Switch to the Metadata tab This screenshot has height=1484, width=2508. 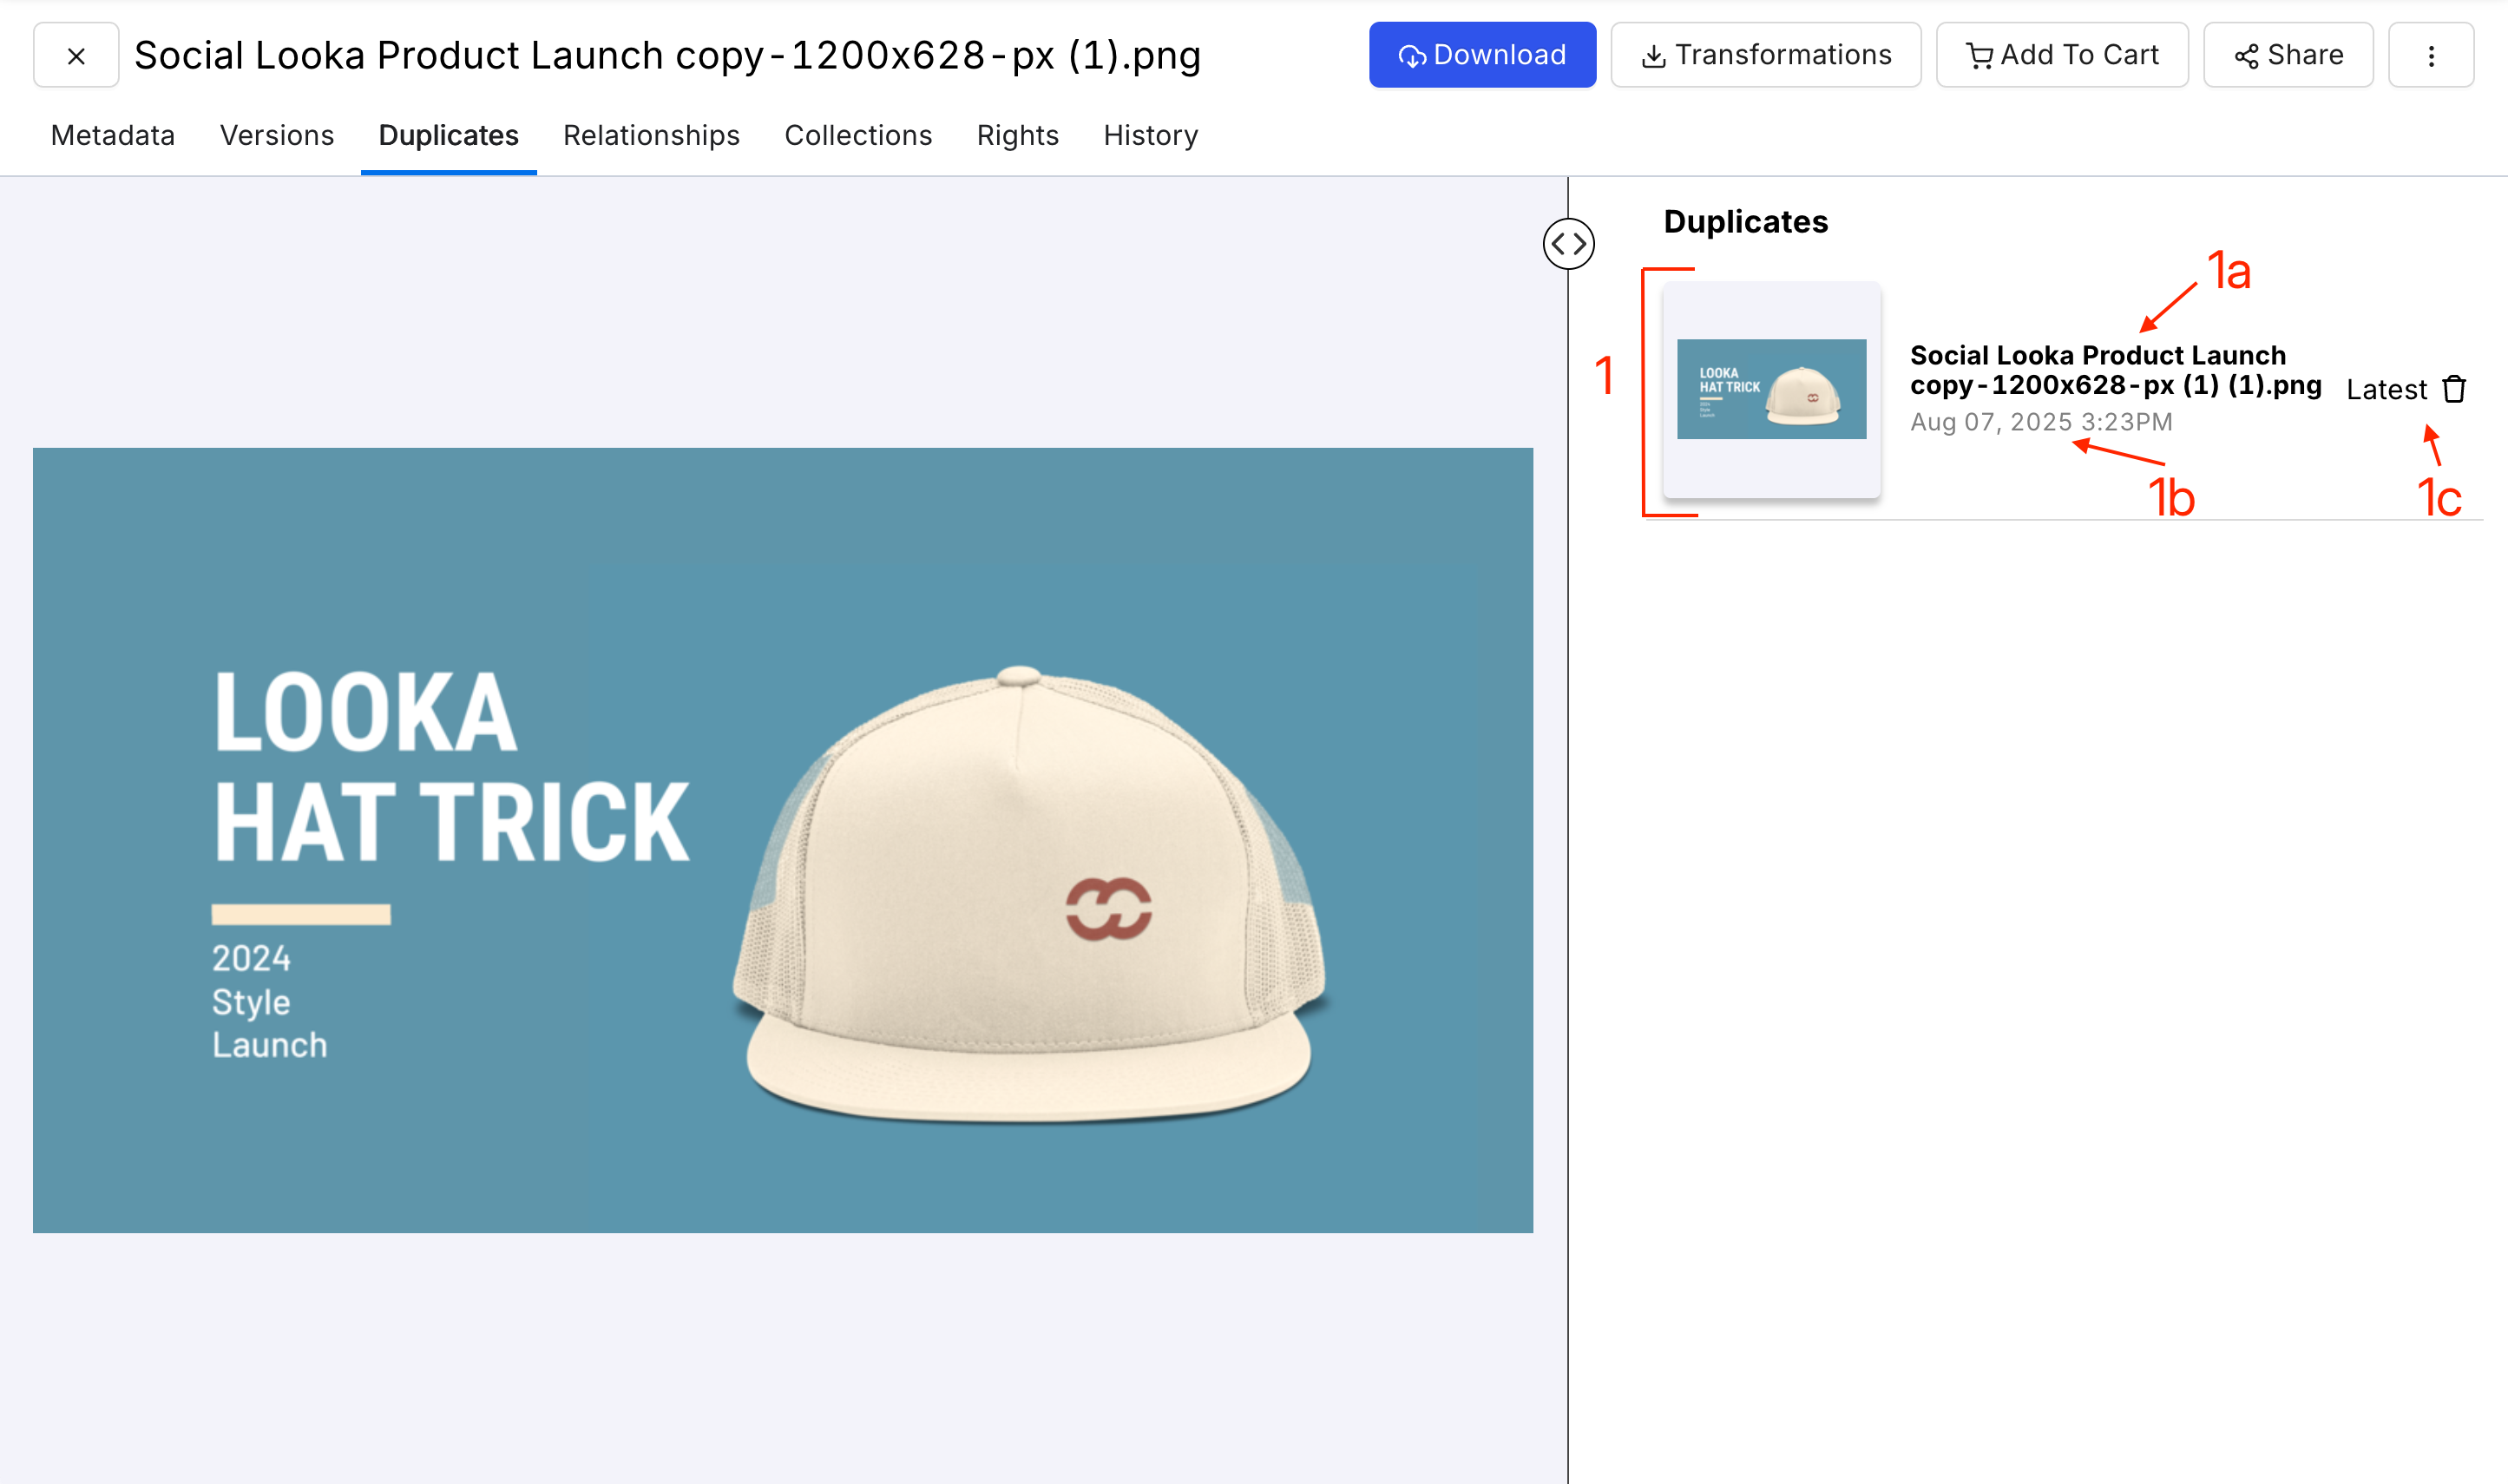click(x=113, y=135)
